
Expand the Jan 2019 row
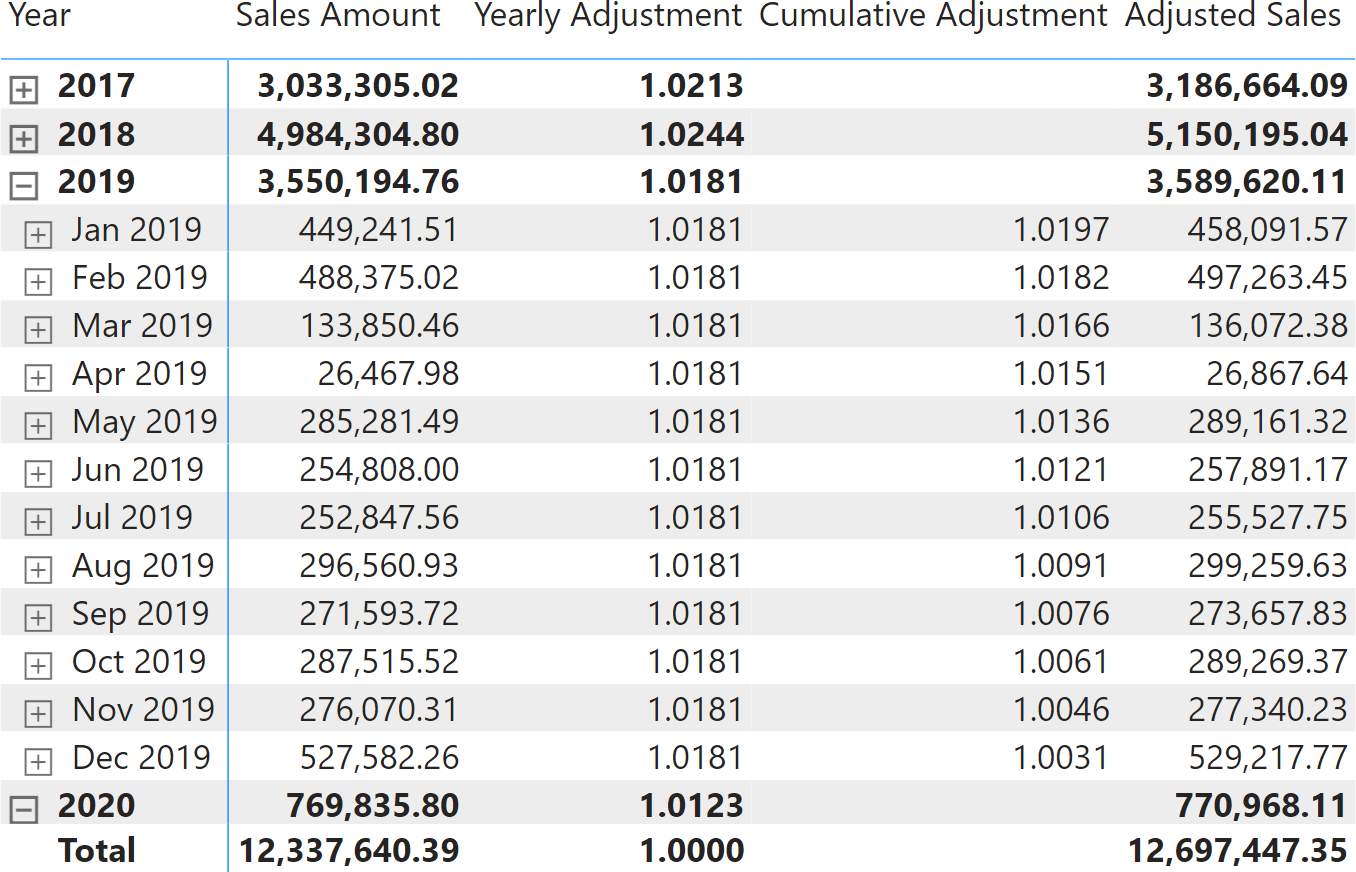pos(38,234)
